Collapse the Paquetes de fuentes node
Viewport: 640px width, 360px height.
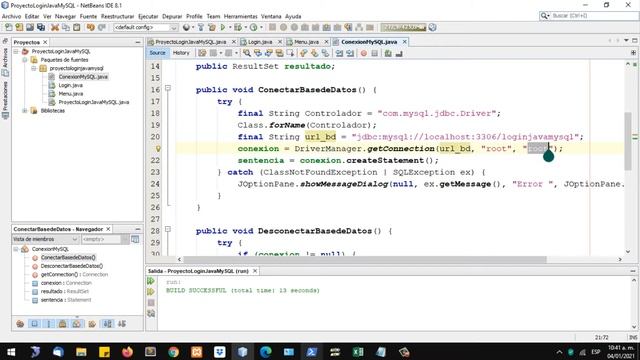[x=25, y=60]
